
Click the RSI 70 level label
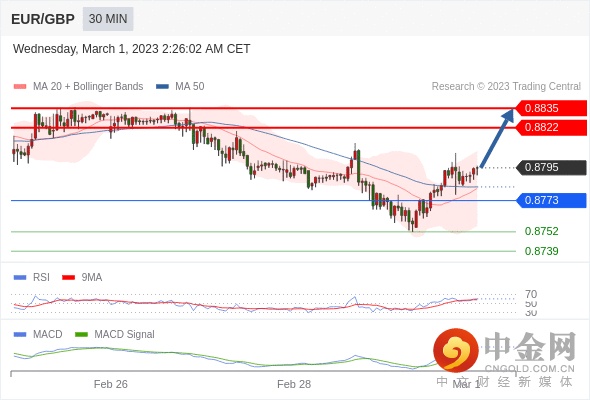[x=531, y=294]
